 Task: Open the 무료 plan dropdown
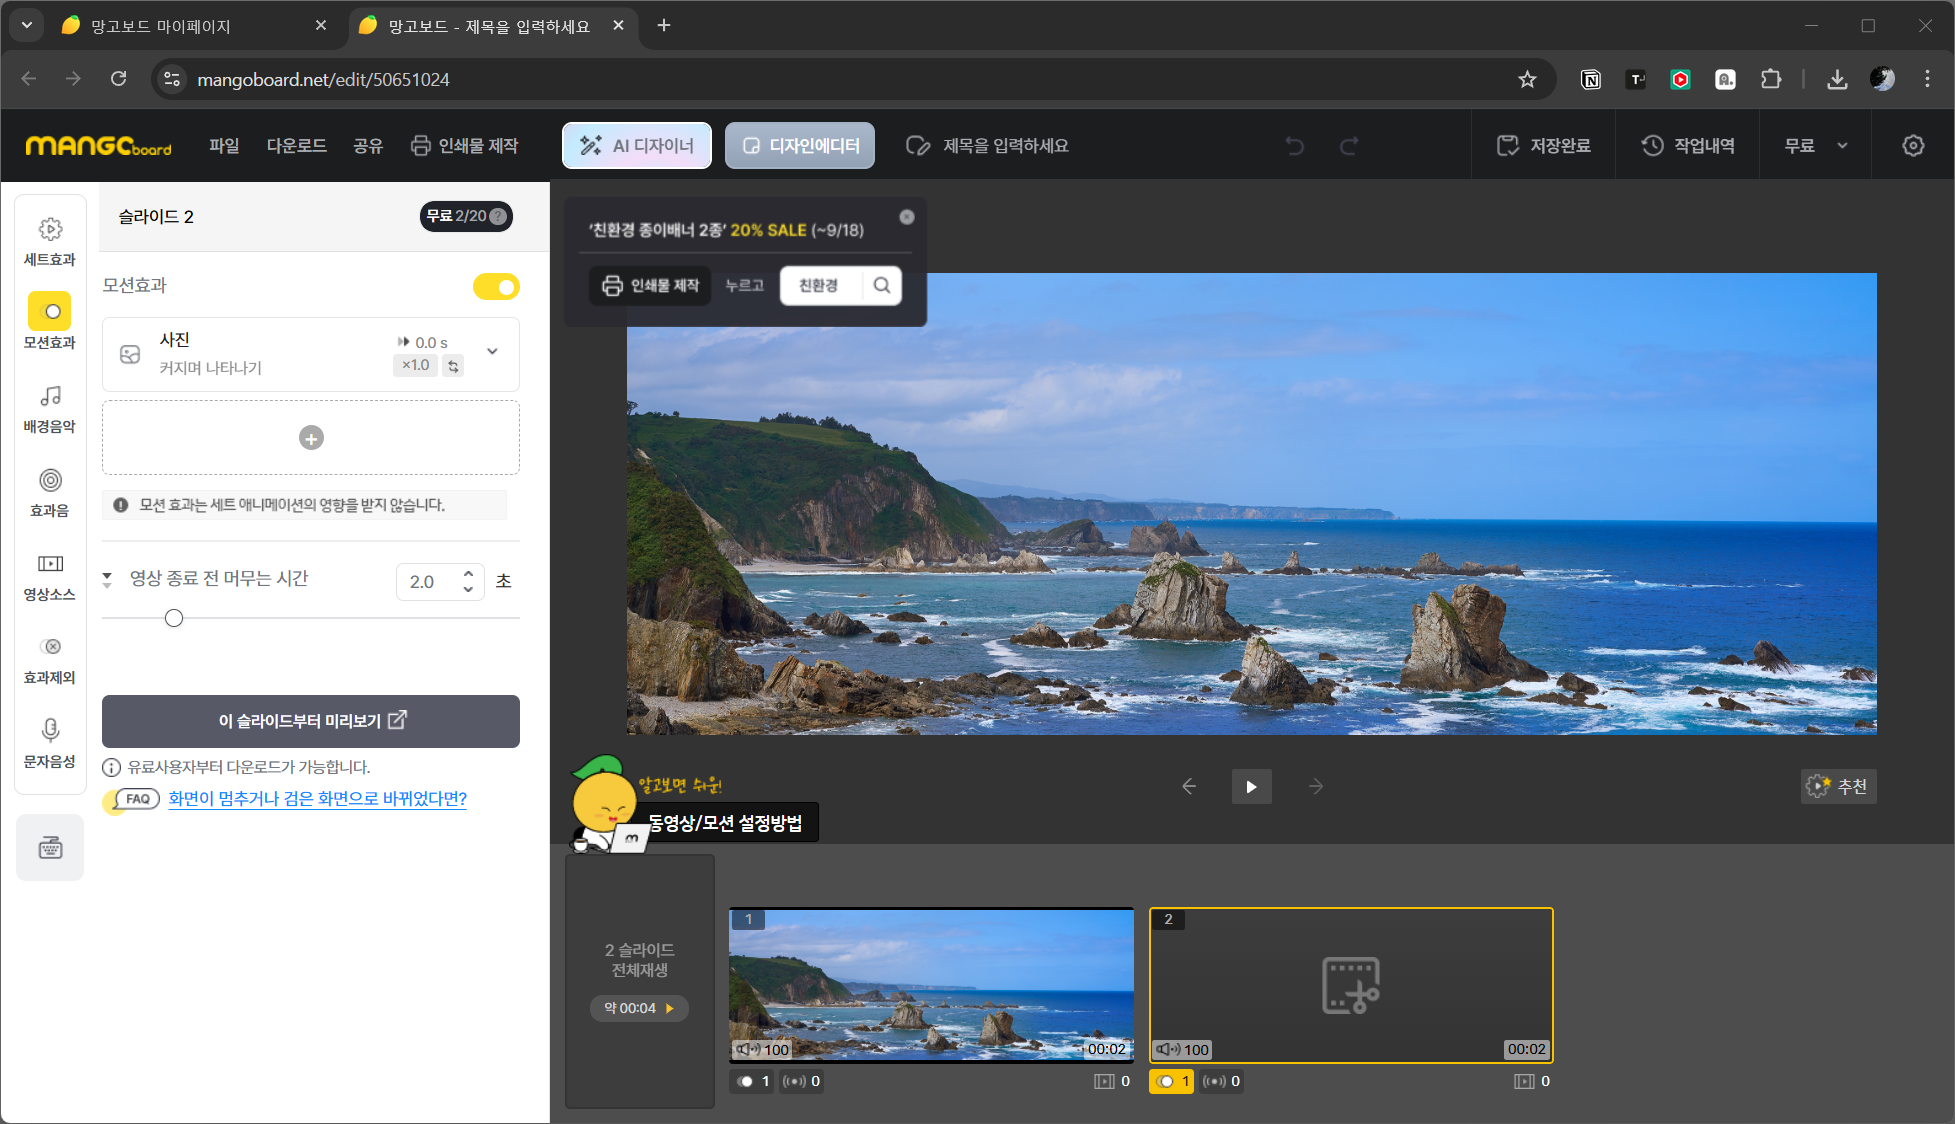(x=1815, y=146)
